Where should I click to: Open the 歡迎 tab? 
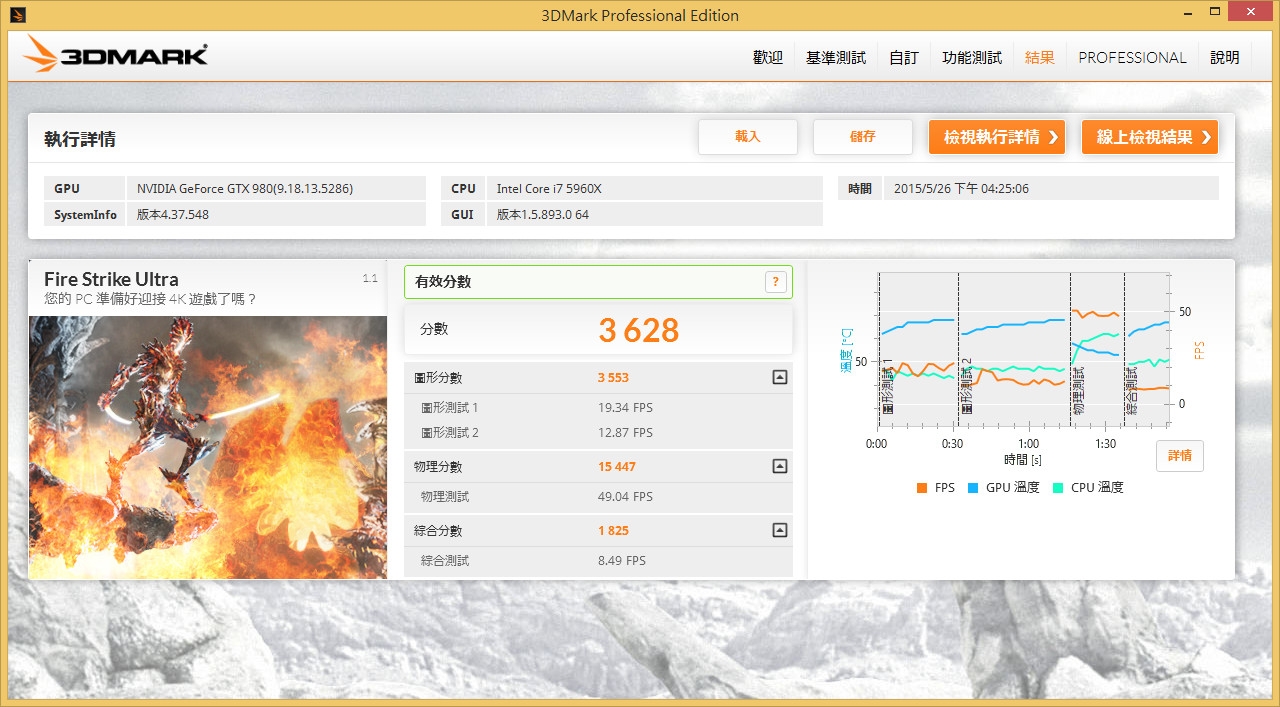click(768, 57)
